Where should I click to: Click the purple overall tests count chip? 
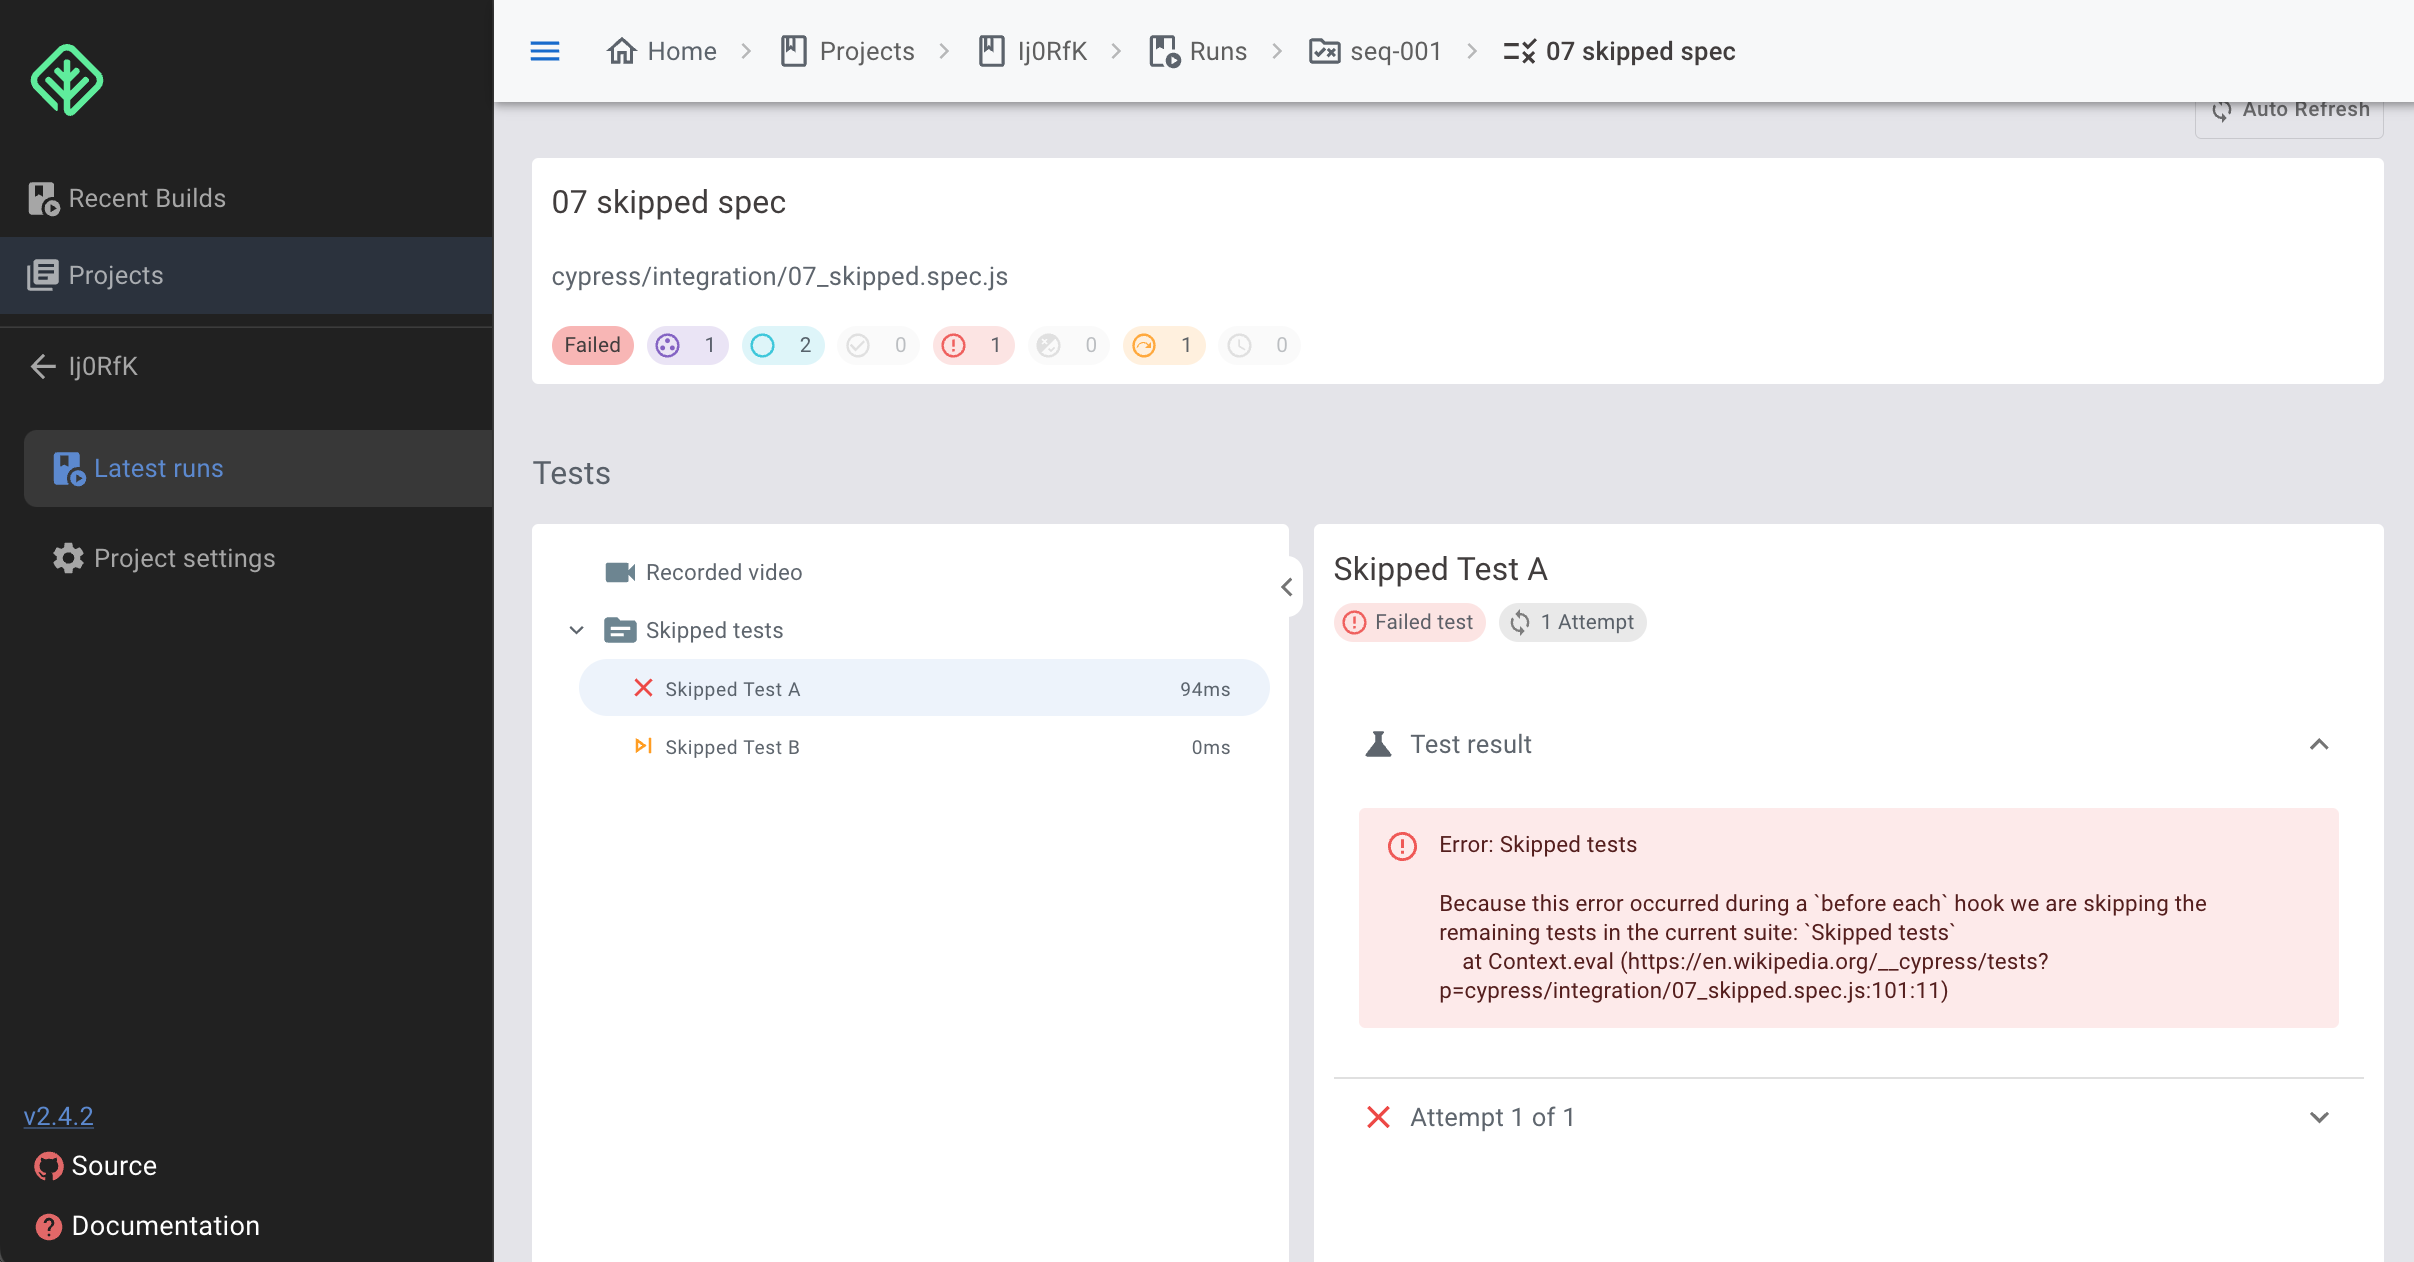[x=687, y=345]
